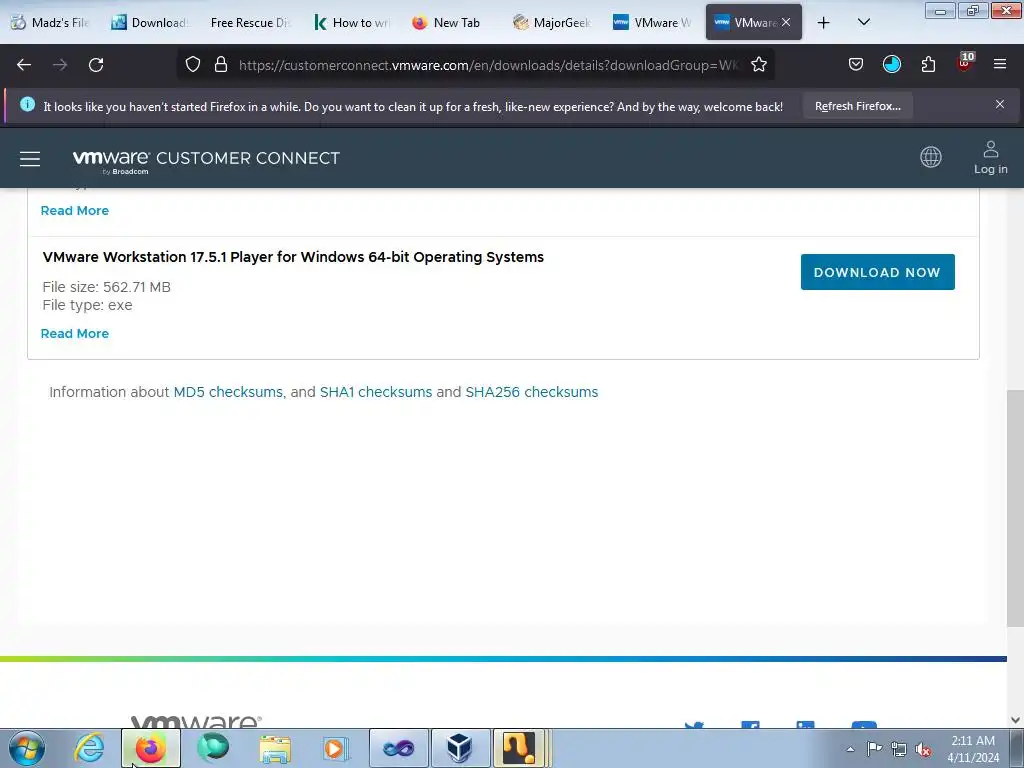The image size is (1024, 768).
Task: Reload the current page
Action: [96, 65]
